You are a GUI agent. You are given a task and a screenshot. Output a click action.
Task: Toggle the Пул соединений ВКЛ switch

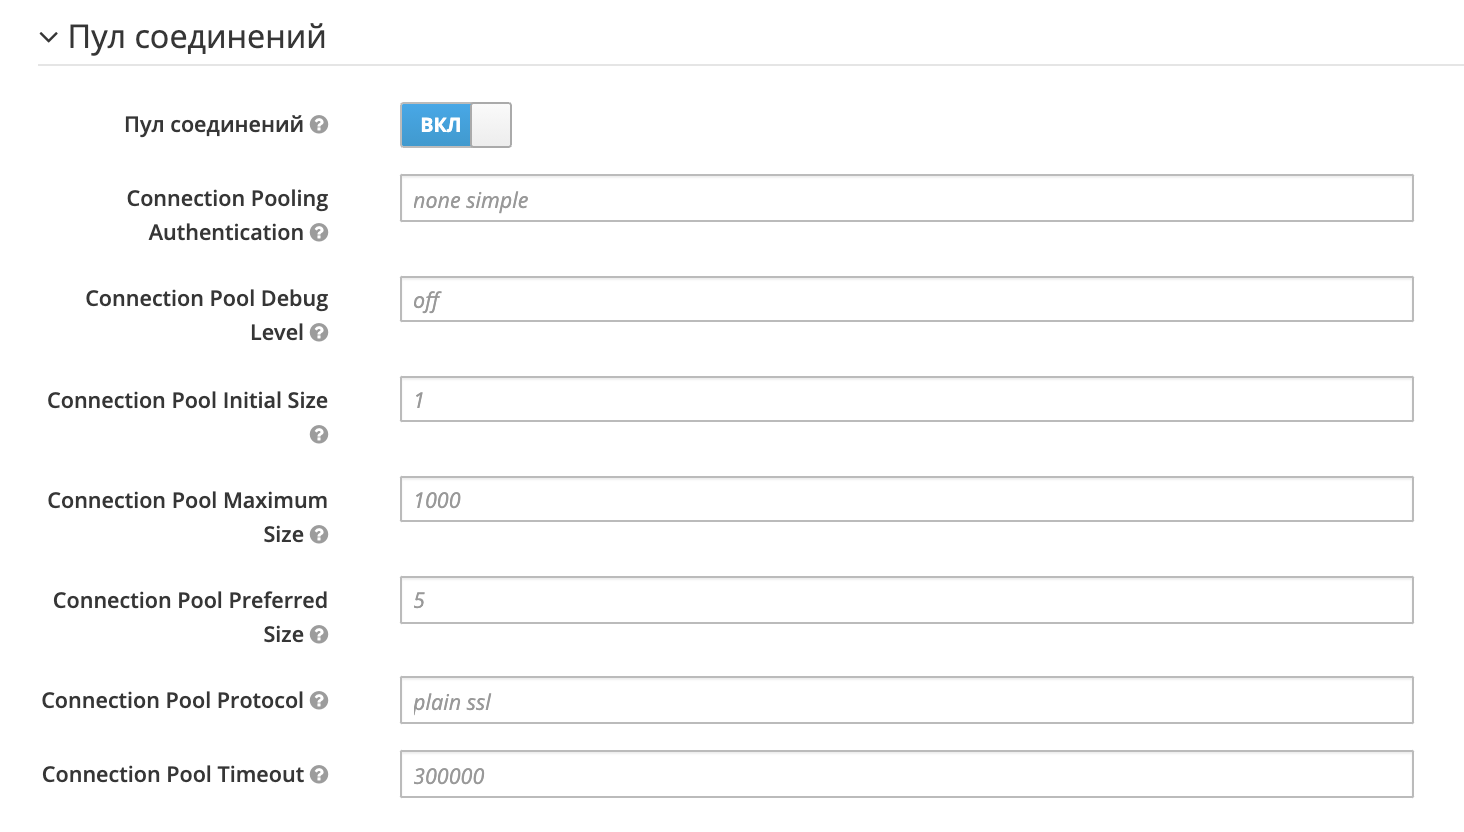coord(456,125)
